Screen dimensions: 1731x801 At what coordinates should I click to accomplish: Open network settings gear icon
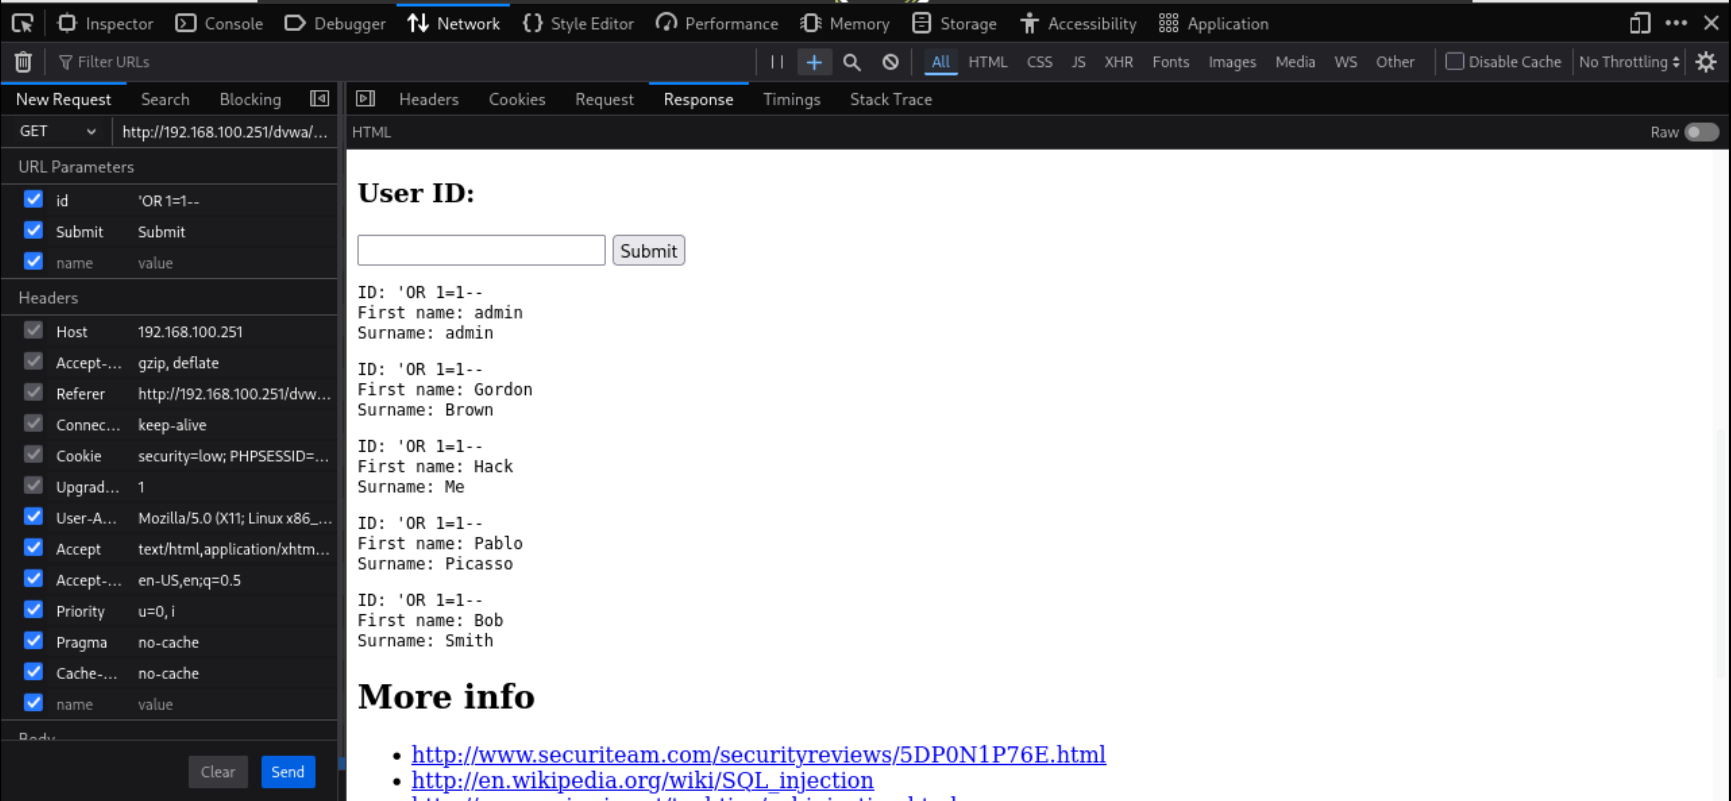coord(1706,62)
